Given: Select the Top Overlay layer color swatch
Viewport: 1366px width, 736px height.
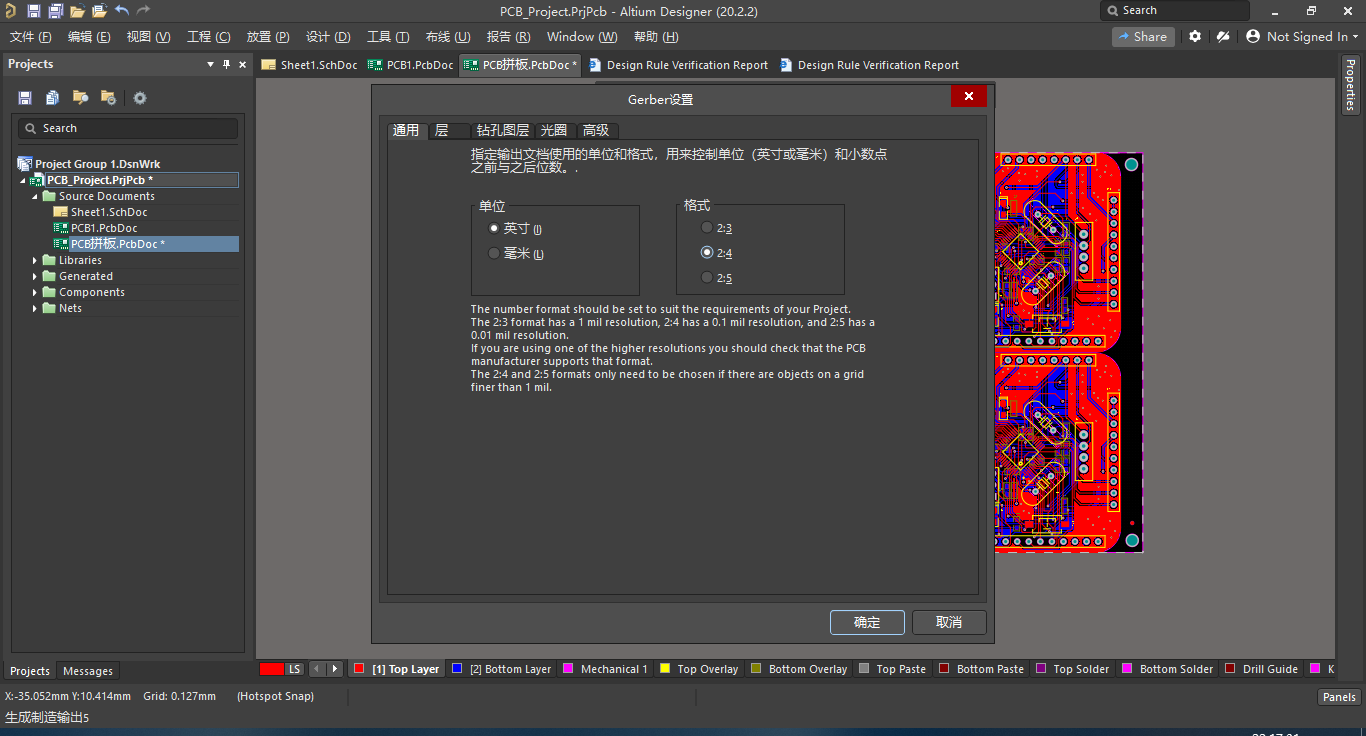Looking at the screenshot, I should click(665, 668).
